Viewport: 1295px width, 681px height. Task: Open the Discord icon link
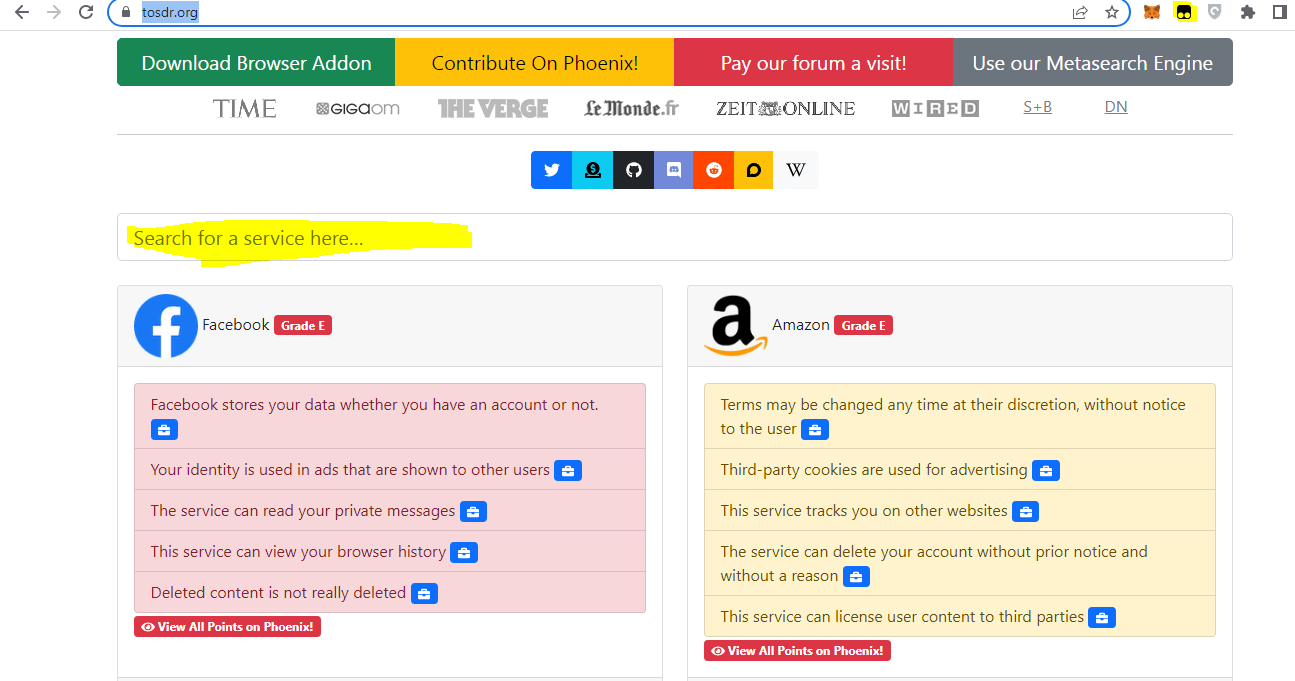(x=674, y=170)
